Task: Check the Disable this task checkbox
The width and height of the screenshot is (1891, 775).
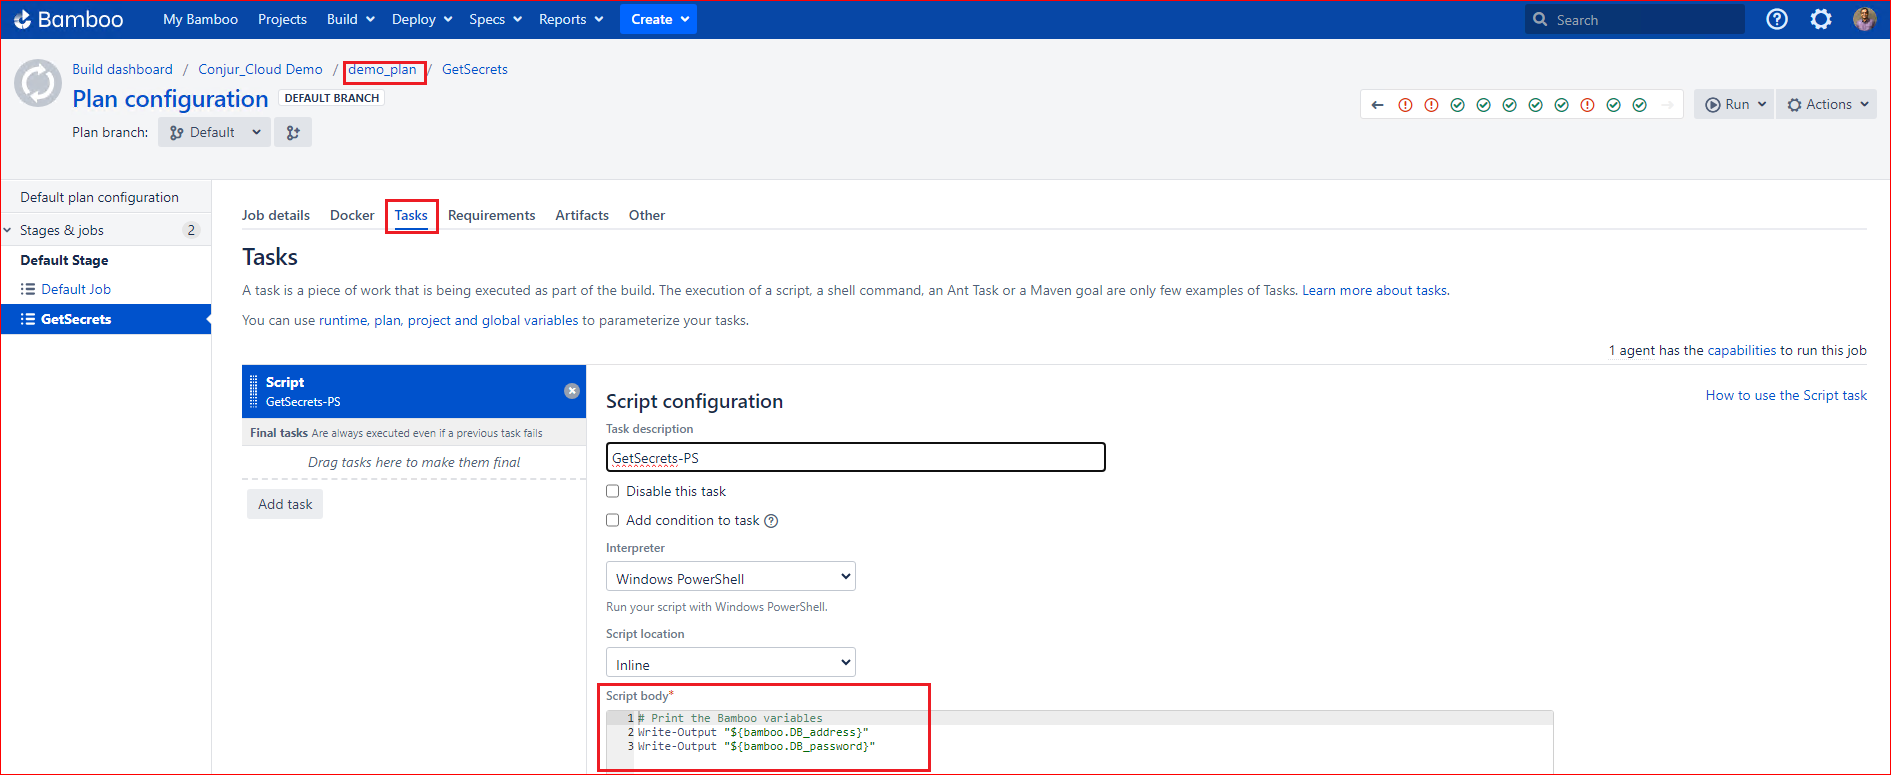Action: (613, 491)
